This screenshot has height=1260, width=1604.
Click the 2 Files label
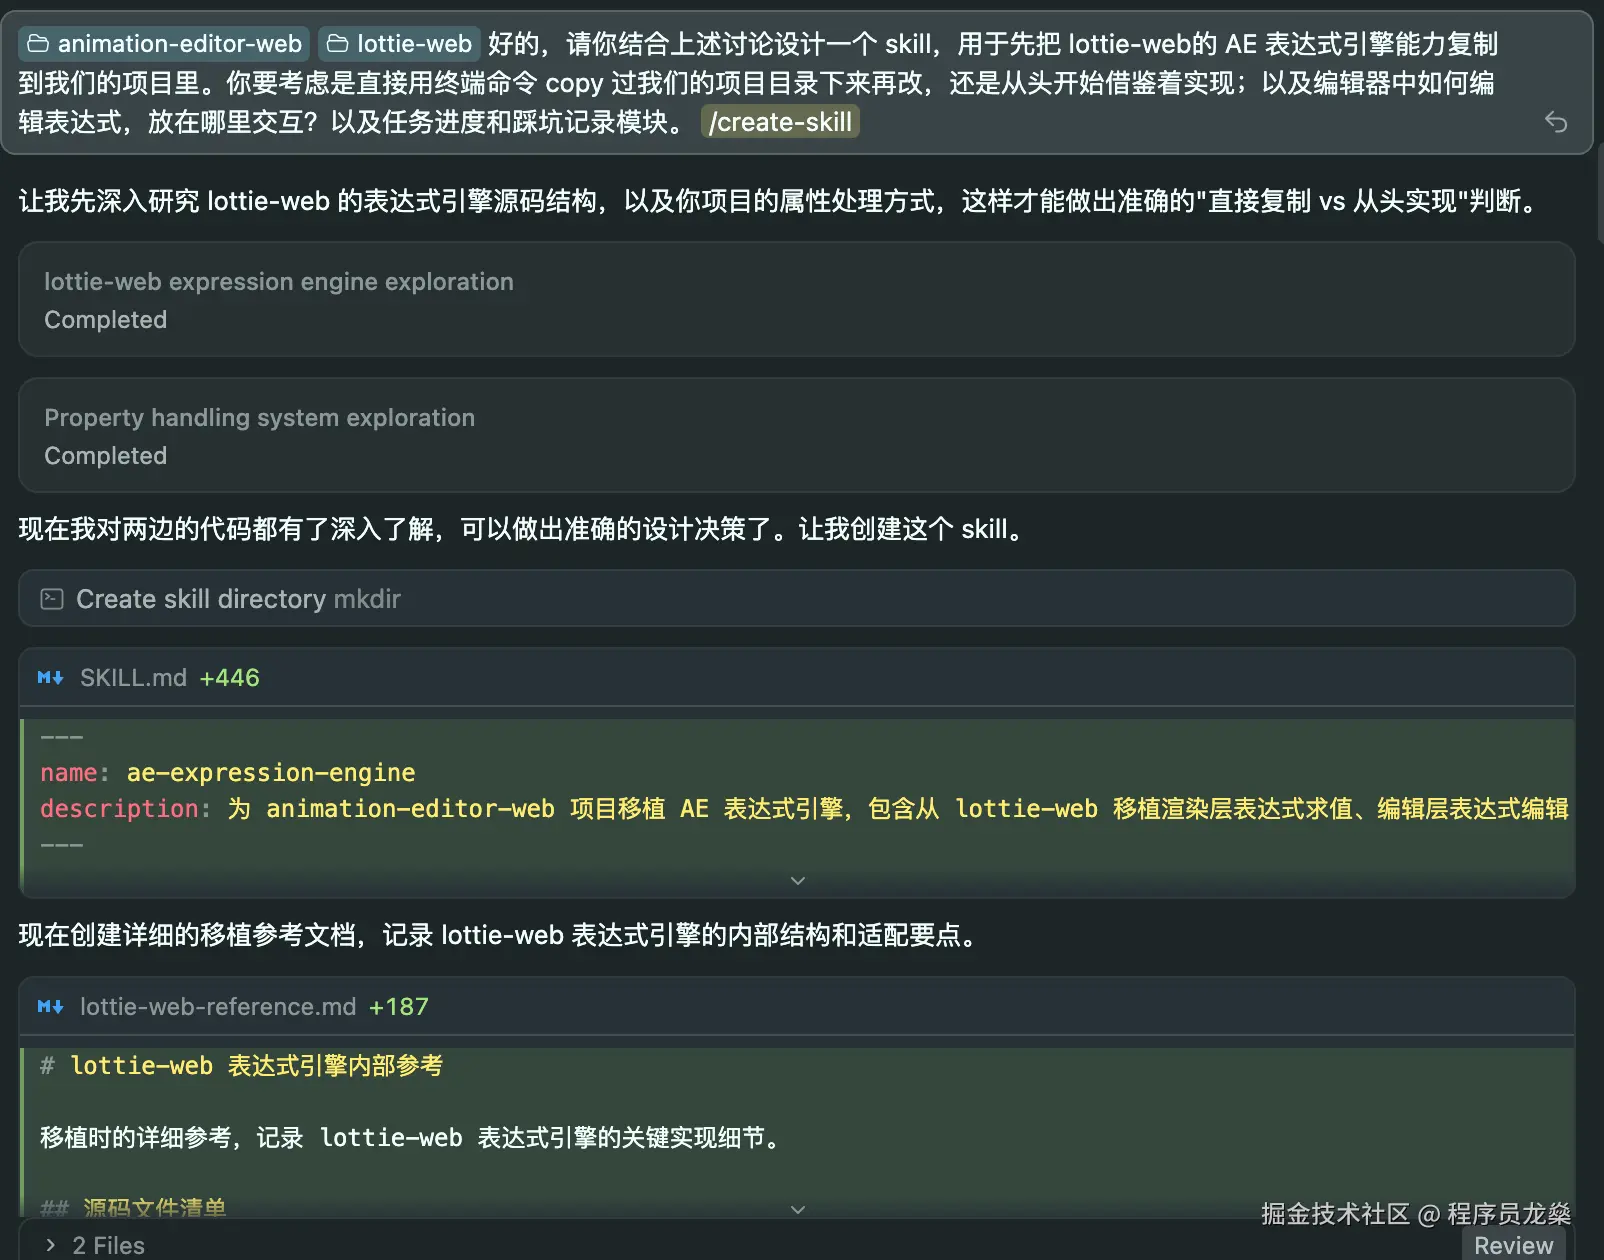pos(108,1245)
